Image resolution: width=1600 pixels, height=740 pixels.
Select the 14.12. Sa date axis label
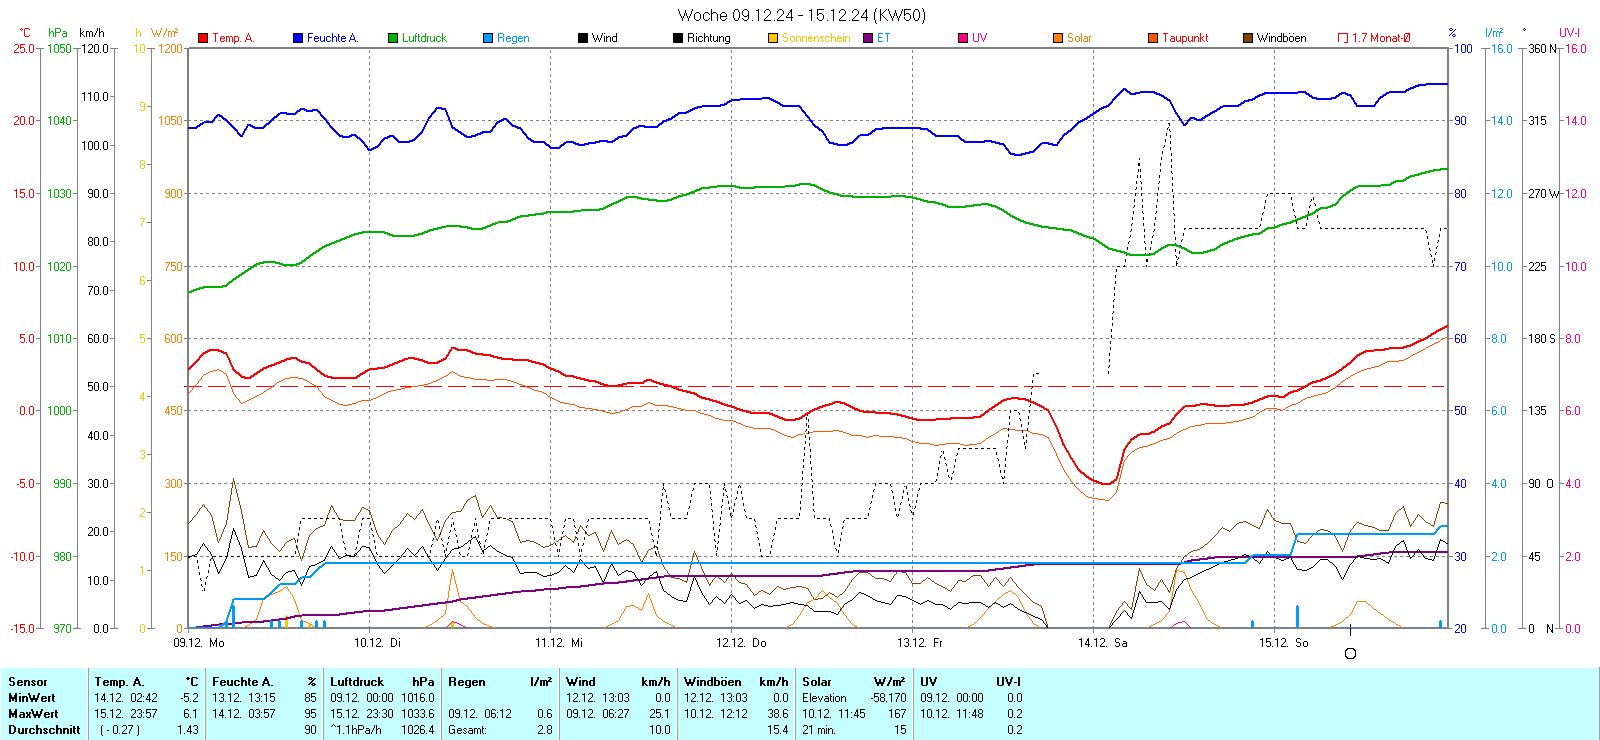(1102, 643)
